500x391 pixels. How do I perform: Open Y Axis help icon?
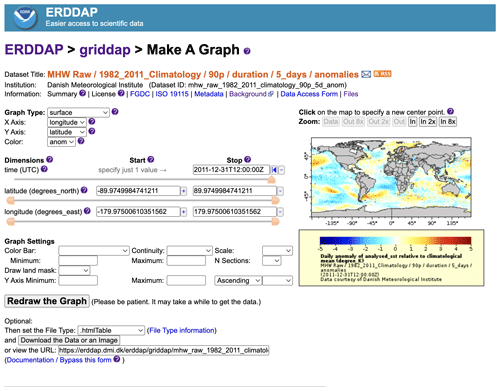[x=92, y=131]
